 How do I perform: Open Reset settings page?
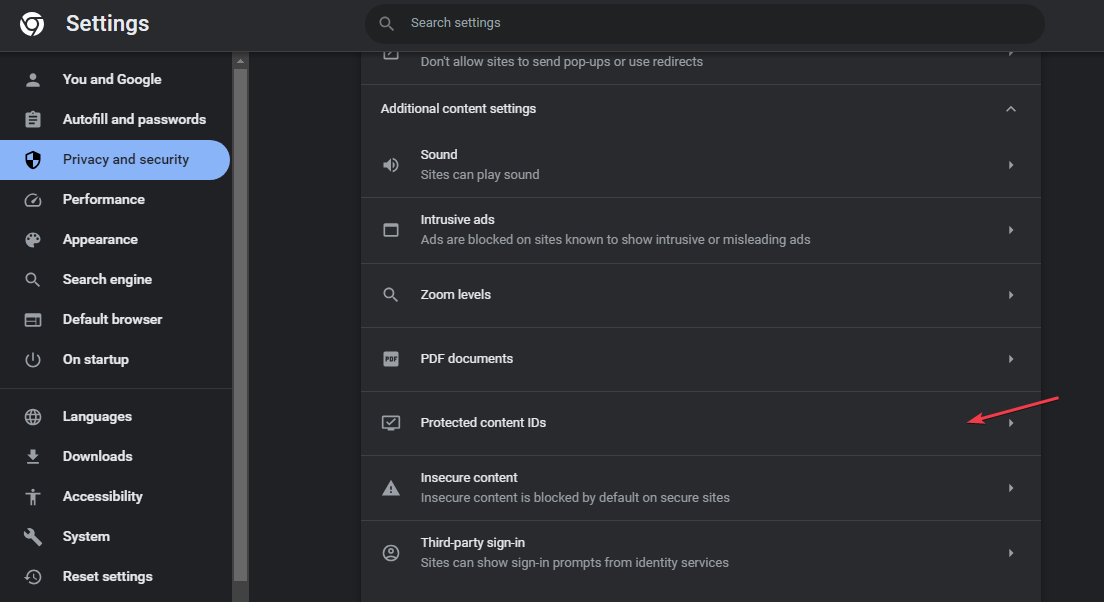click(x=115, y=577)
